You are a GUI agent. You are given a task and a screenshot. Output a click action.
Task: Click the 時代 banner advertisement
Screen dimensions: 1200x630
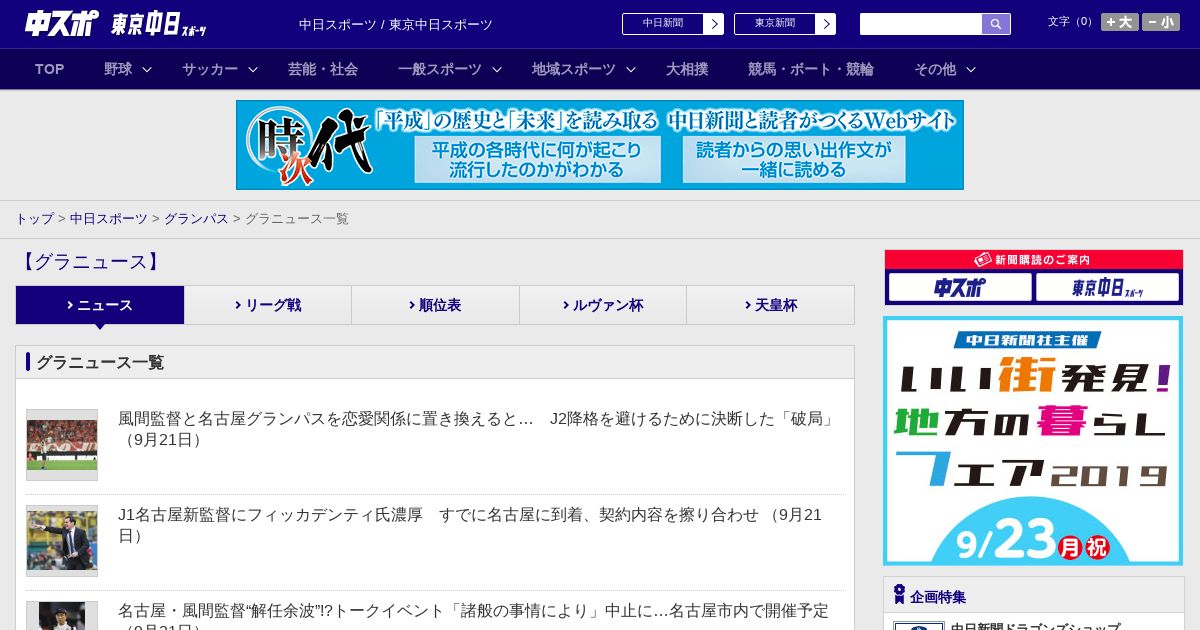pos(600,145)
